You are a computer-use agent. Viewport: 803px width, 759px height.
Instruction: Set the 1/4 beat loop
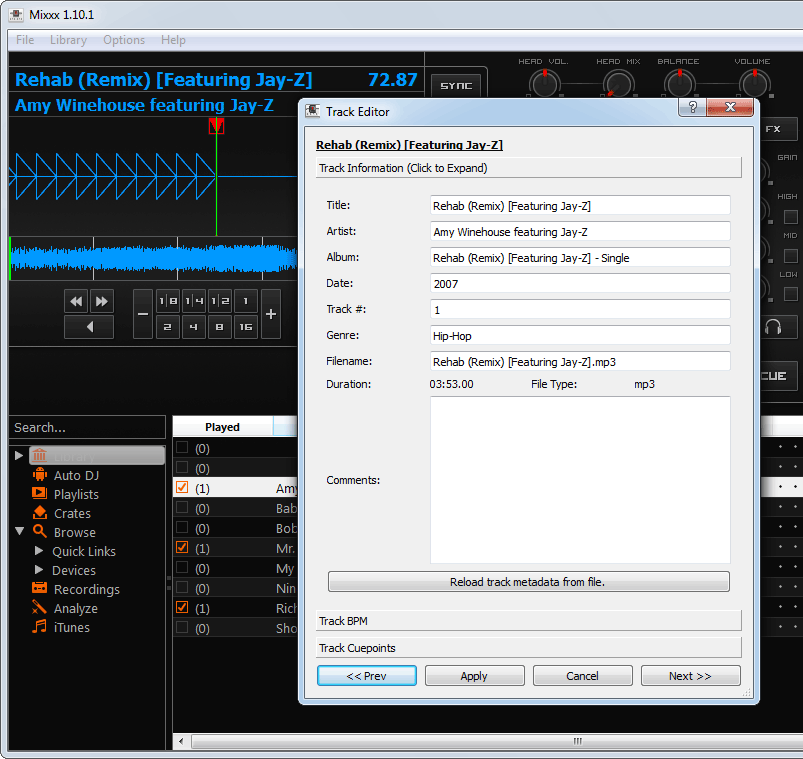[194, 301]
